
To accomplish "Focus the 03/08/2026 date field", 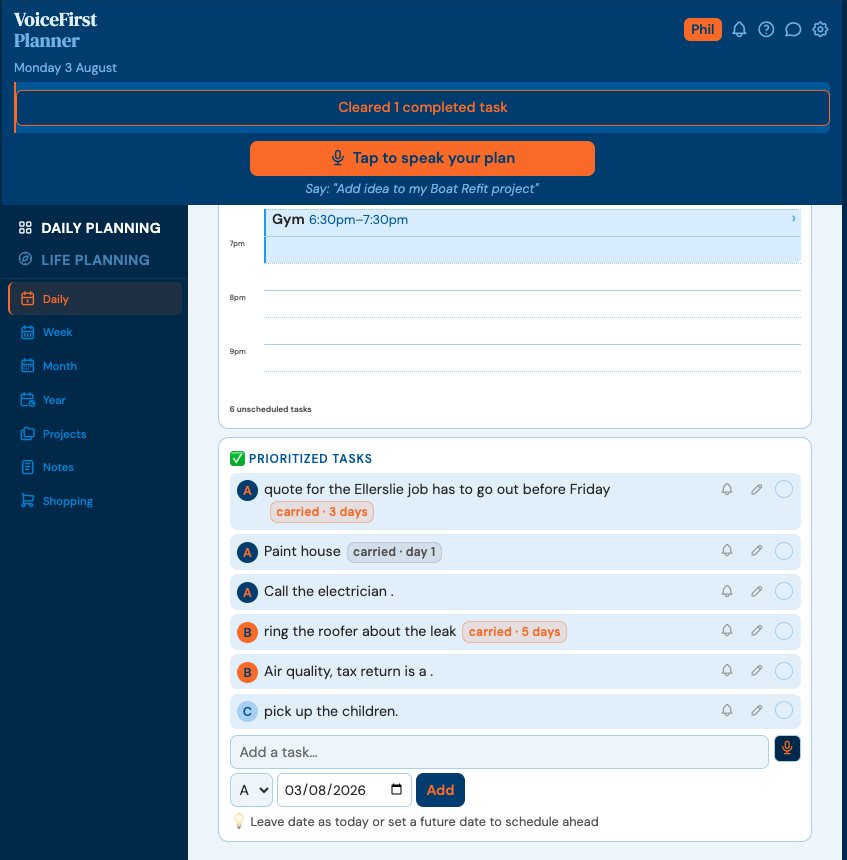I will (x=344, y=790).
